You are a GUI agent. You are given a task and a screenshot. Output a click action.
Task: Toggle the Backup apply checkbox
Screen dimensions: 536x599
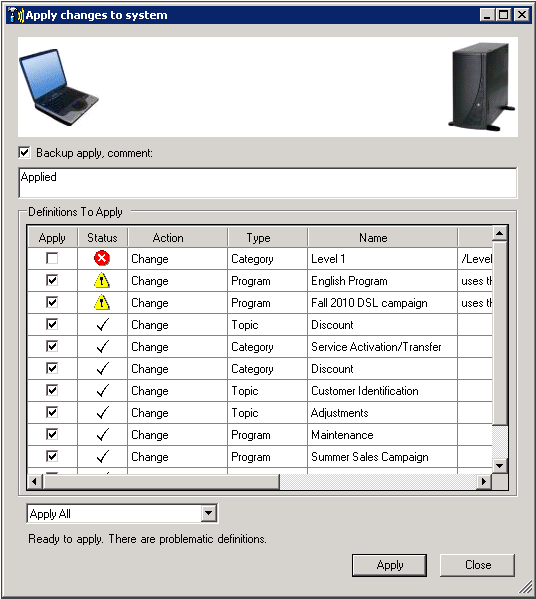24,153
